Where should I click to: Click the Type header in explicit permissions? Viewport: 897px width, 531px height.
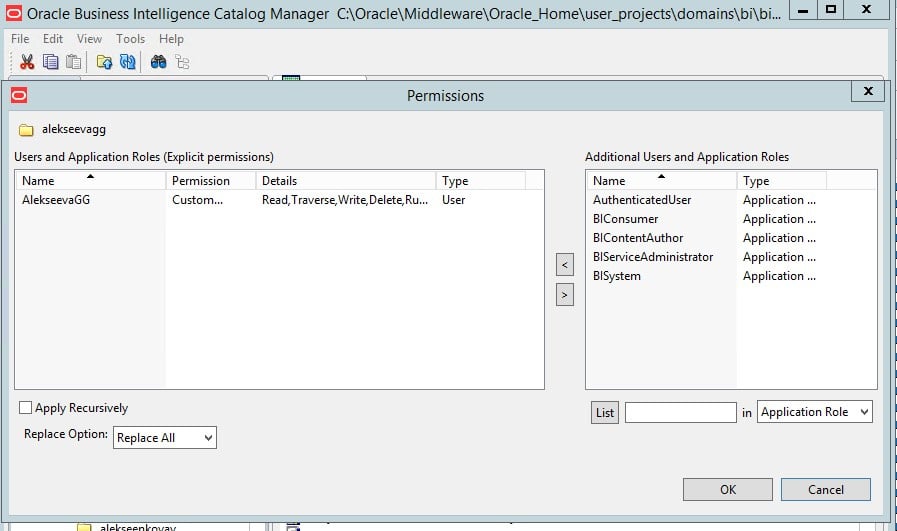pos(481,181)
